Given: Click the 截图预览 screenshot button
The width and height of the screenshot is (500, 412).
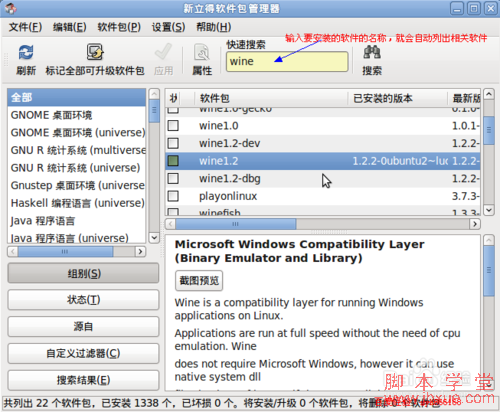Looking at the screenshot, I should coord(199,281).
